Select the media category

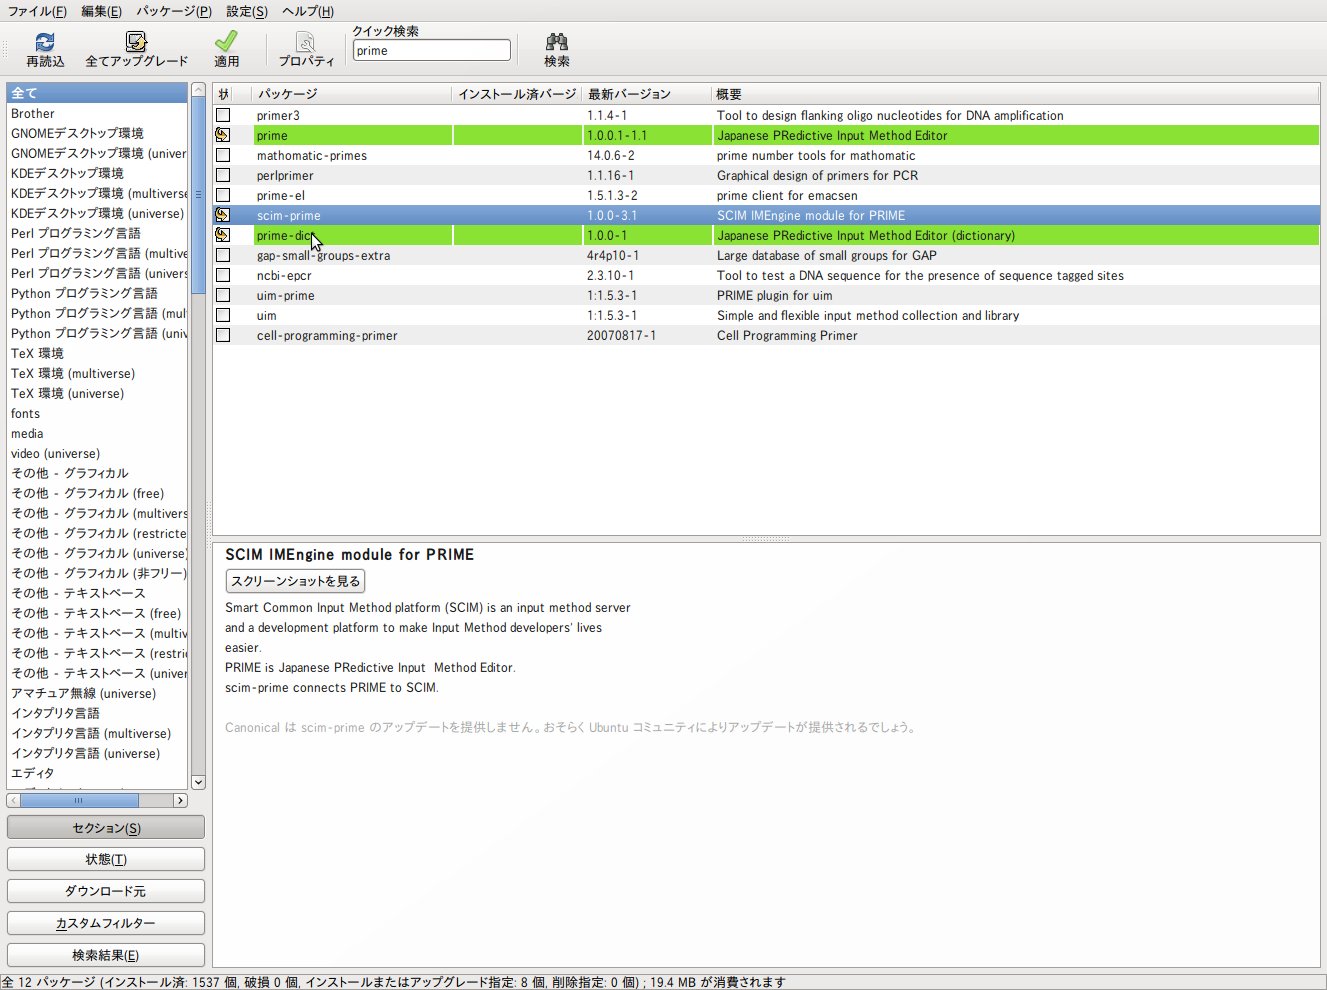click(27, 434)
